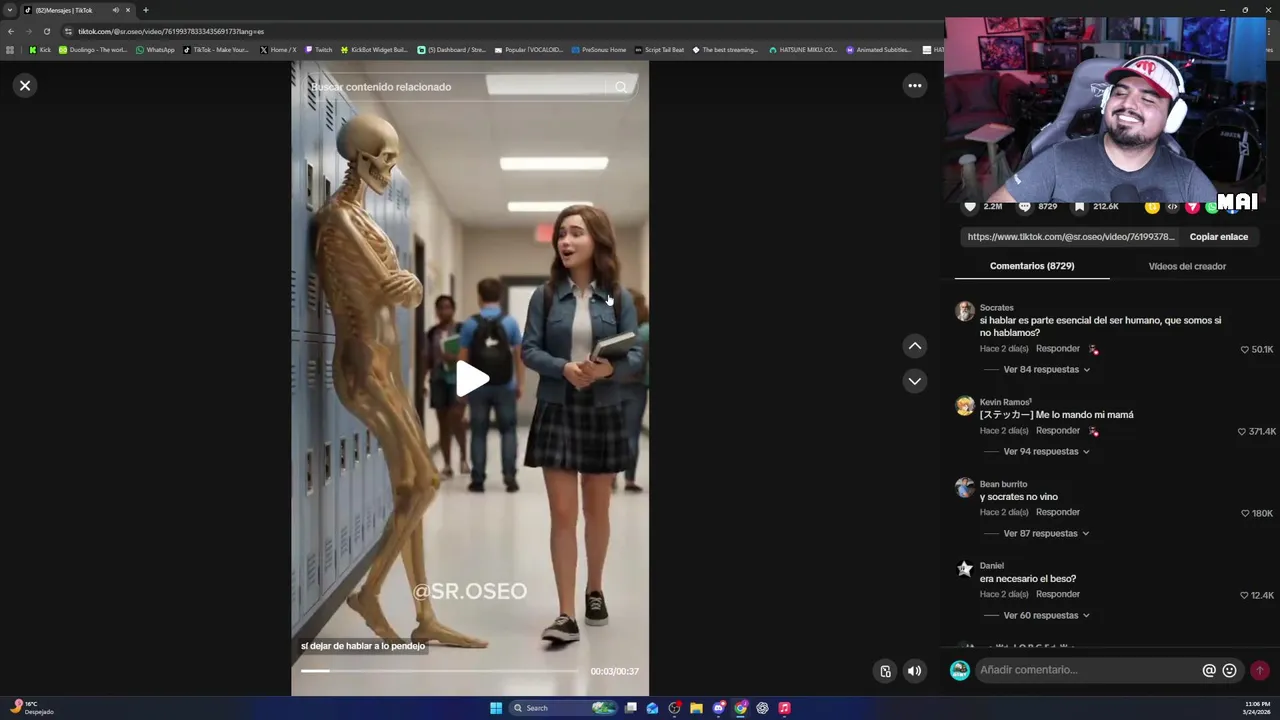Reply to Daniel's comment
The width and height of the screenshot is (1280, 720).
coord(1058,595)
